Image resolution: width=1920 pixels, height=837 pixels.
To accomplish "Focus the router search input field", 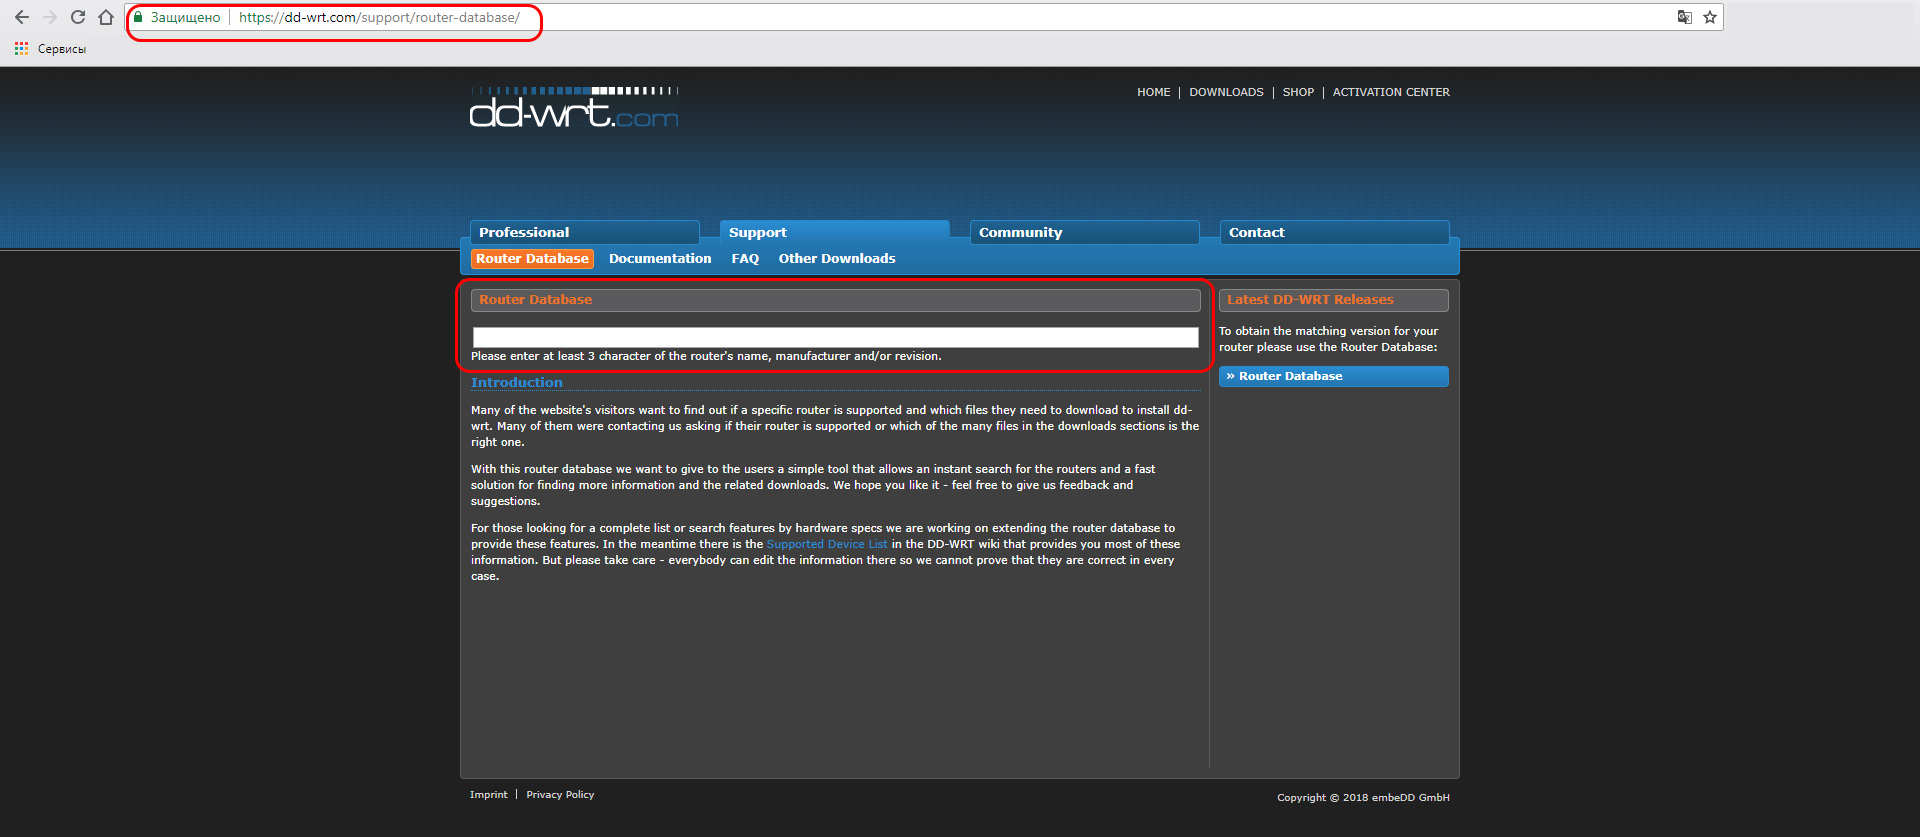I will click(x=835, y=337).
